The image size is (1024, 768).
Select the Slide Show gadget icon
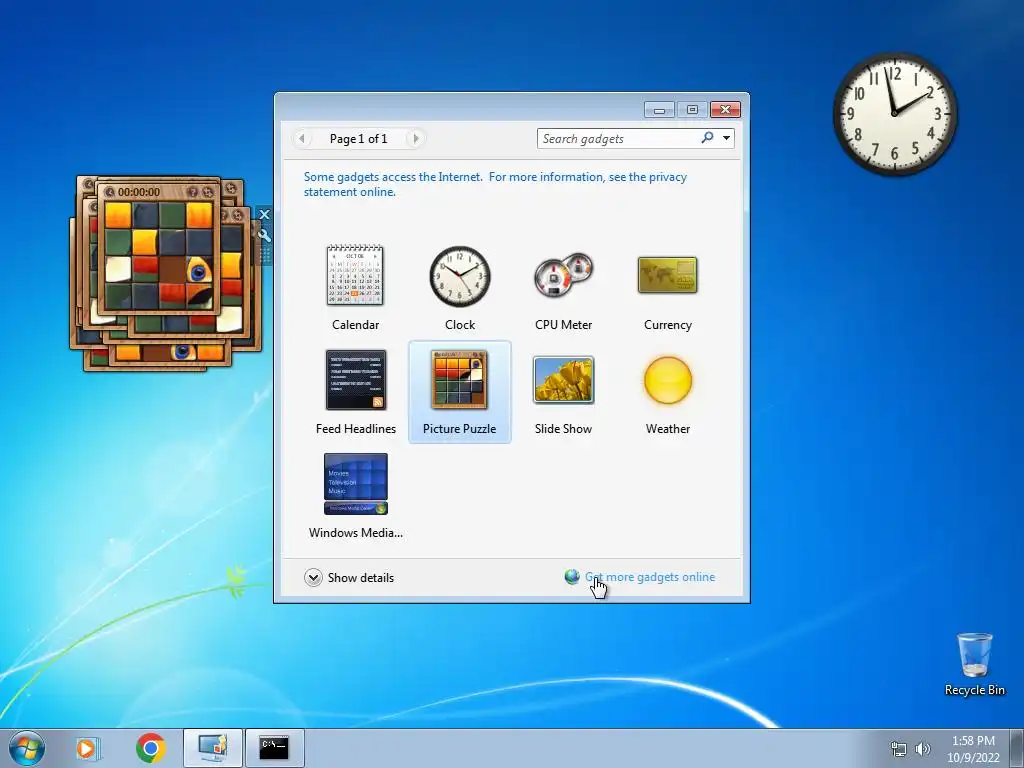(563, 379)
